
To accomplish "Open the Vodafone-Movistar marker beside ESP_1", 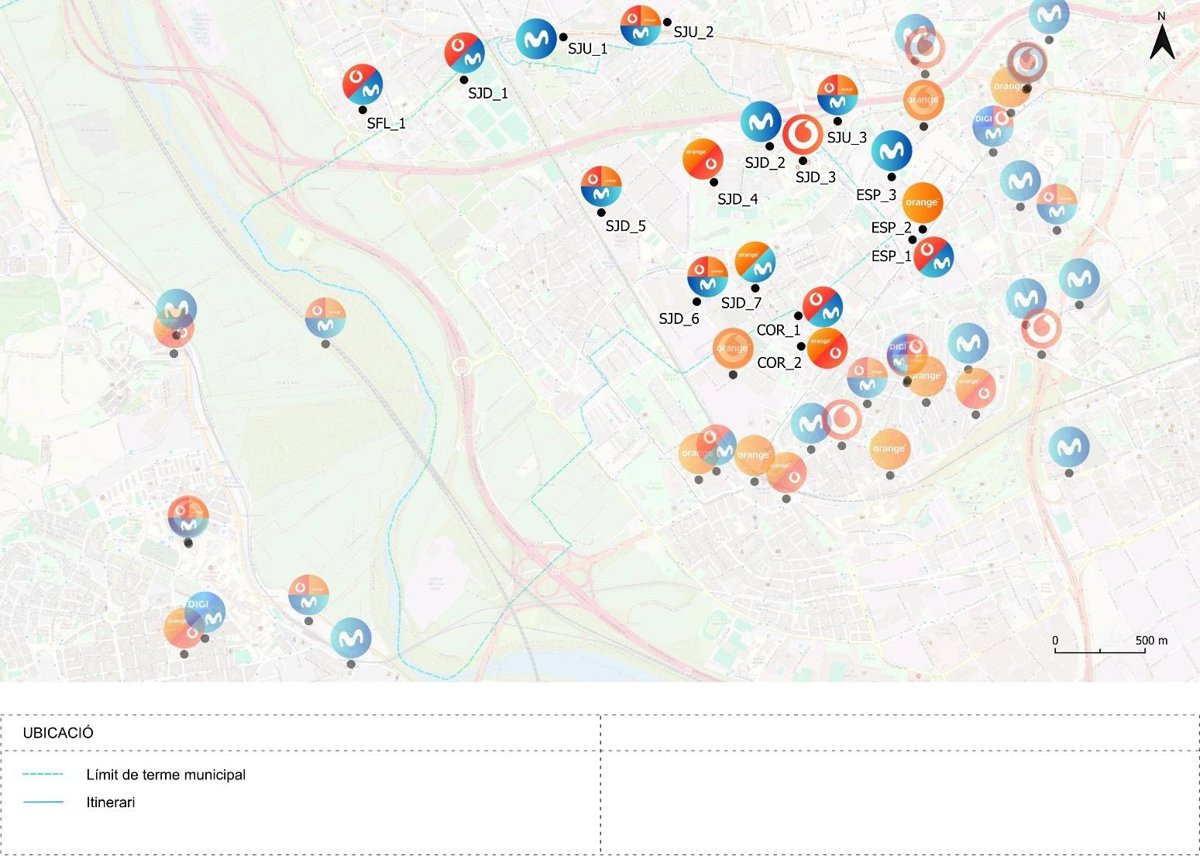I will 934,257.
